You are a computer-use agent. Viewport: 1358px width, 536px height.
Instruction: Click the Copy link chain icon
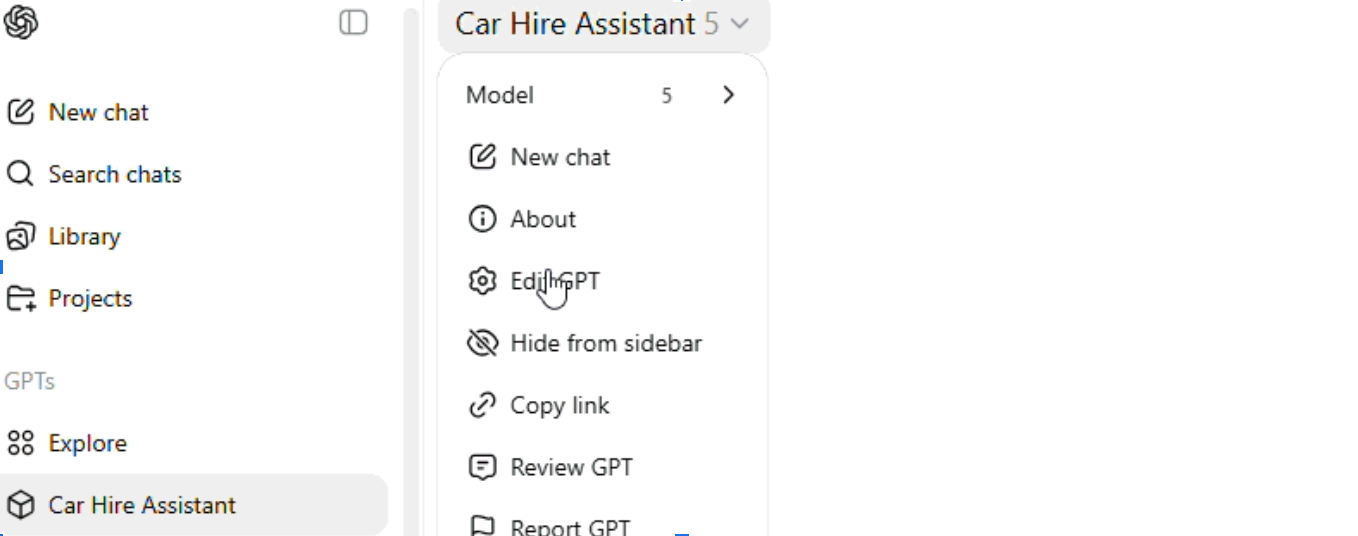(x=482, y=405)
